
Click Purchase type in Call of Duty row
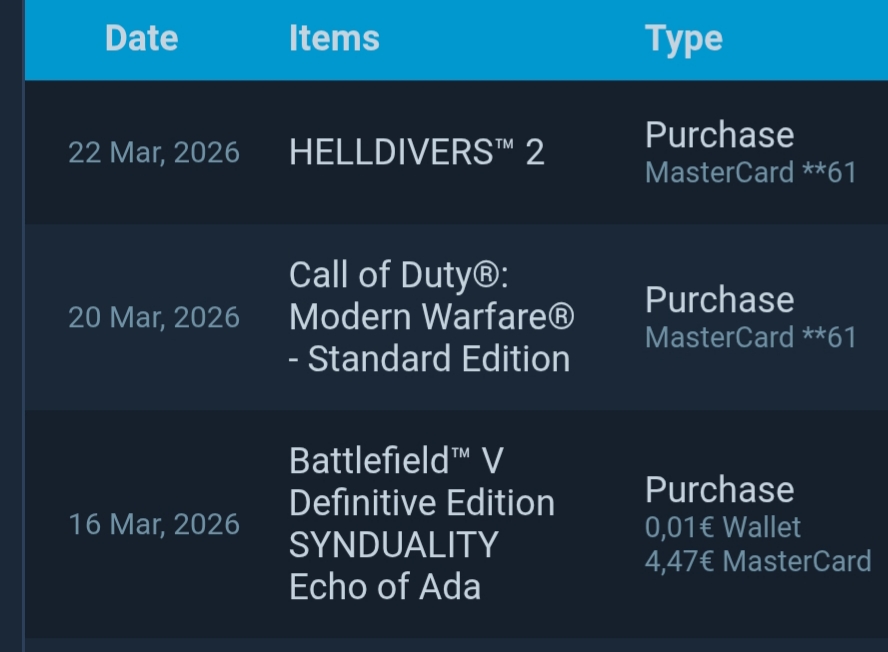pyautogui.click(x=720, y=300)
